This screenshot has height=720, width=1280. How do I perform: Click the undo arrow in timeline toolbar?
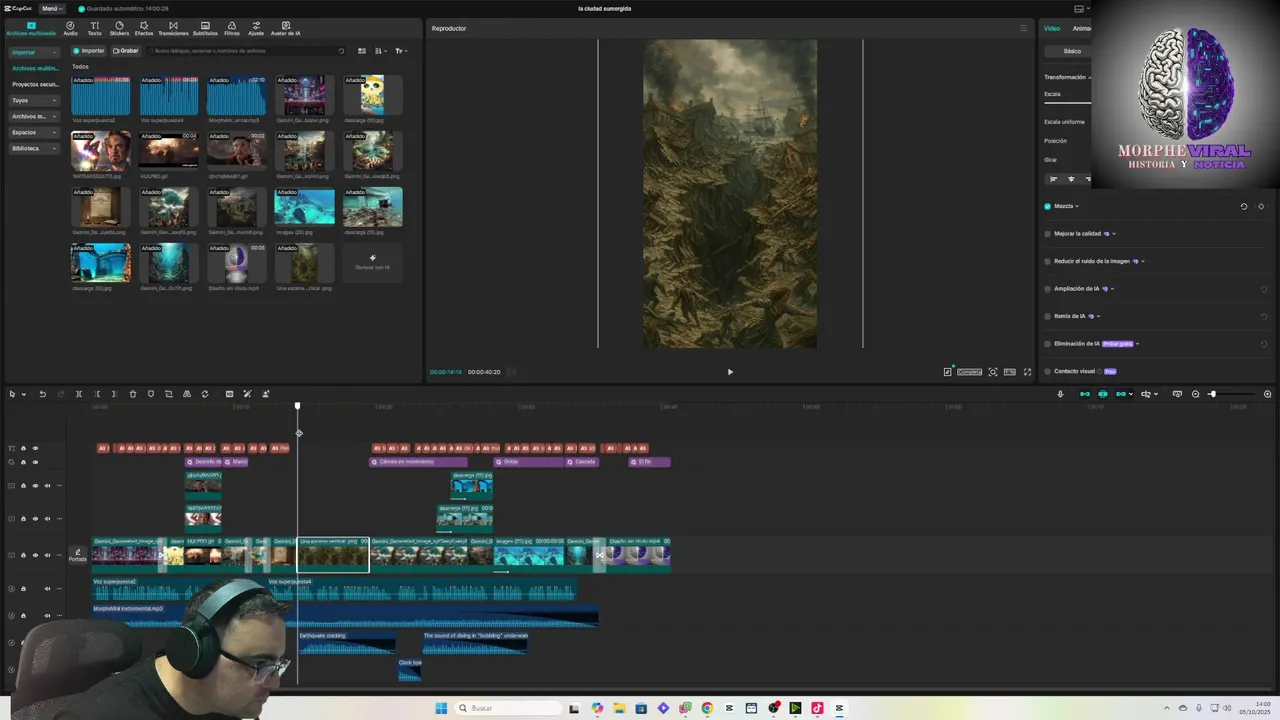[x=42, y=394]
